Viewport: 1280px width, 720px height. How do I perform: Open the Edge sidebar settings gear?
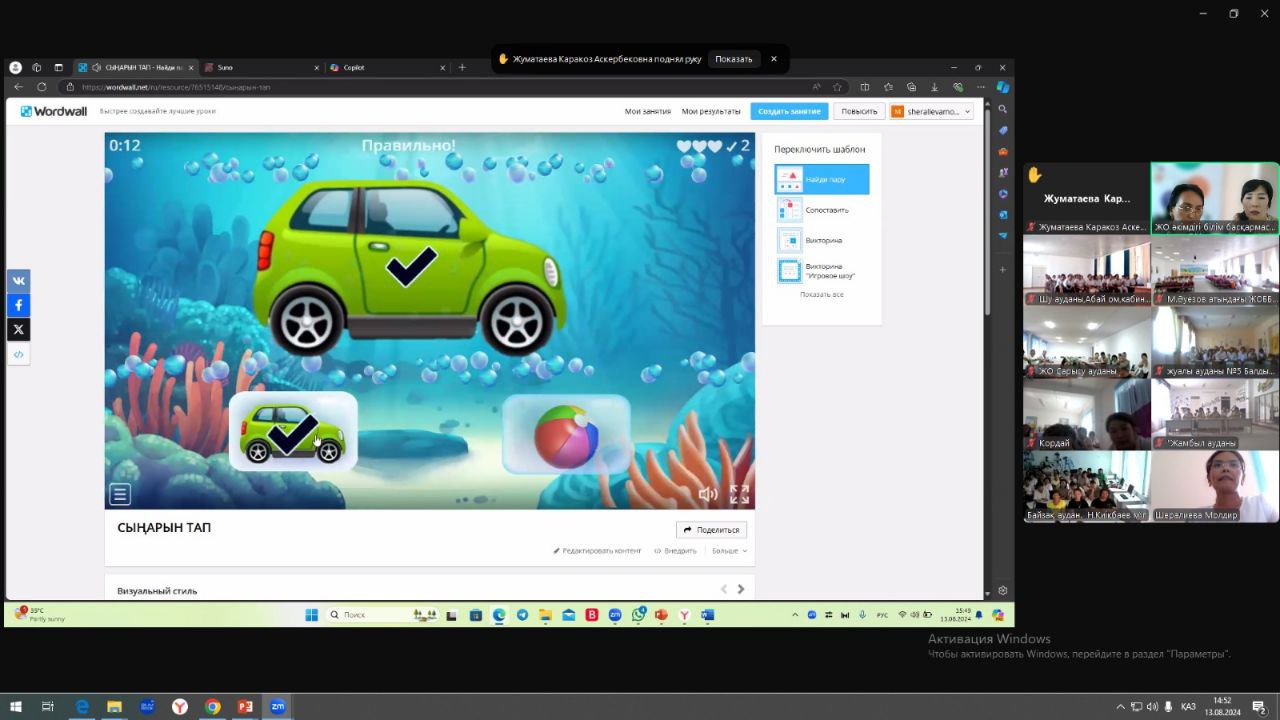[1003, 591]
